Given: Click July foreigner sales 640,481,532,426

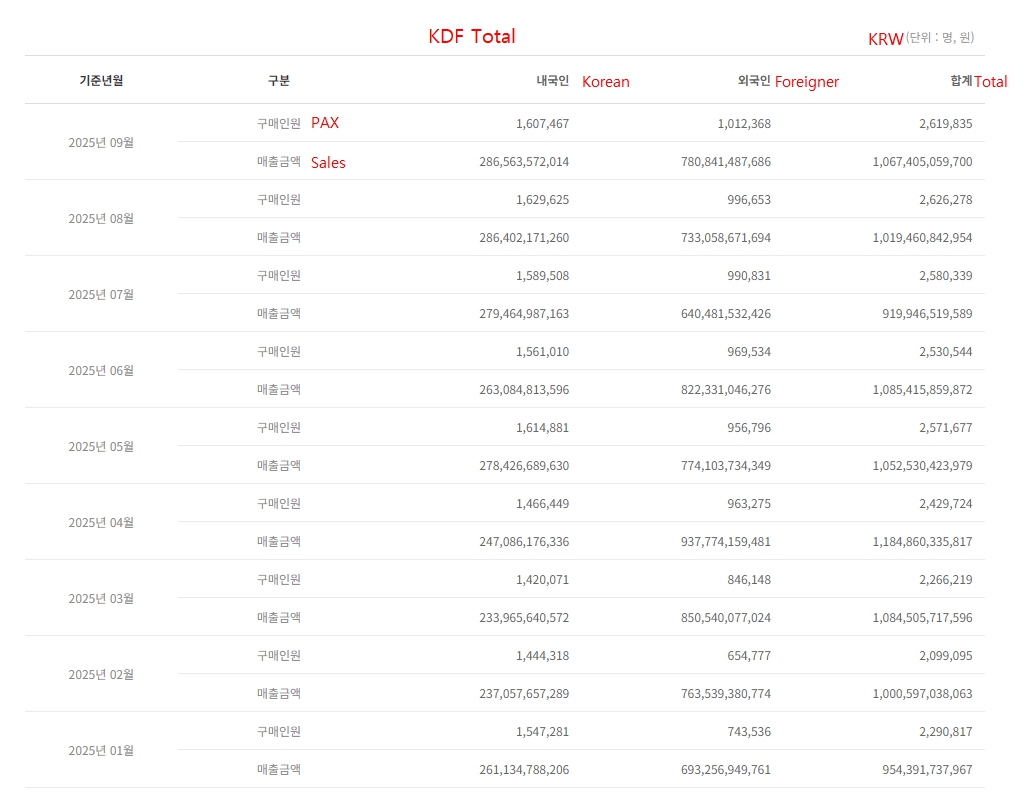Looking at the screenshot, I should 725,314.
